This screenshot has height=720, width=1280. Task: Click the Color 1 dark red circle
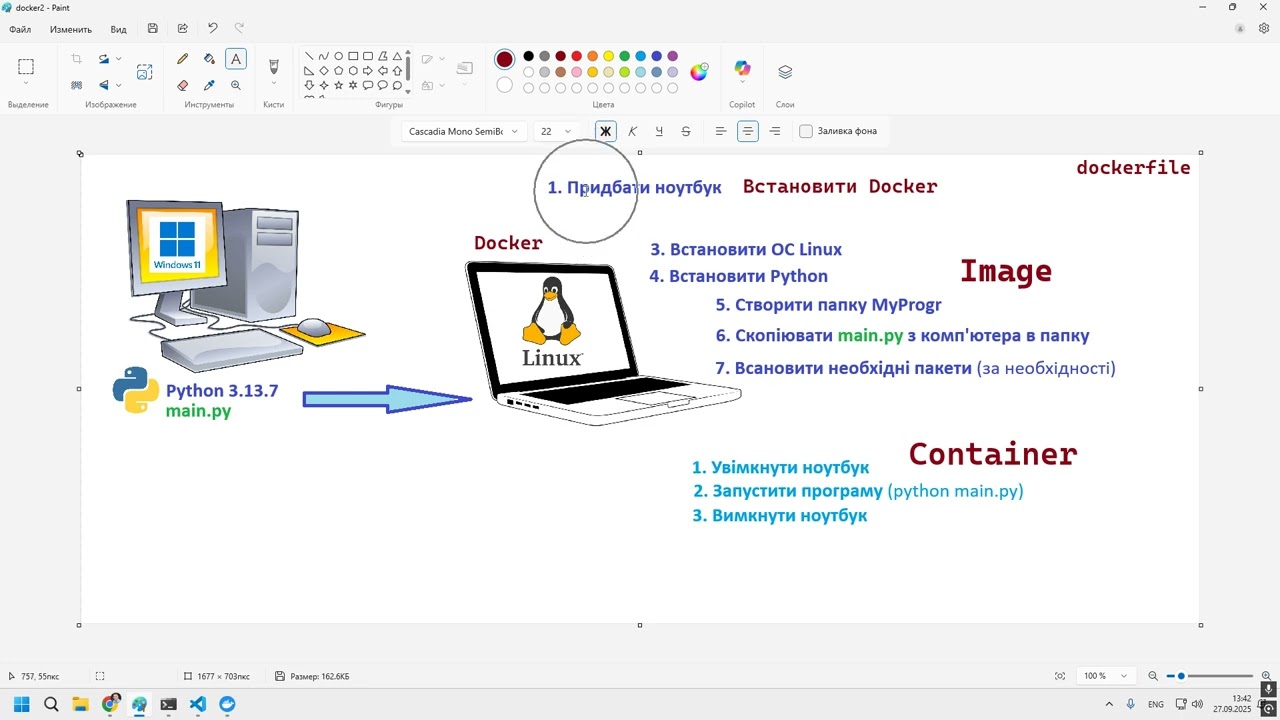(505, 60)
